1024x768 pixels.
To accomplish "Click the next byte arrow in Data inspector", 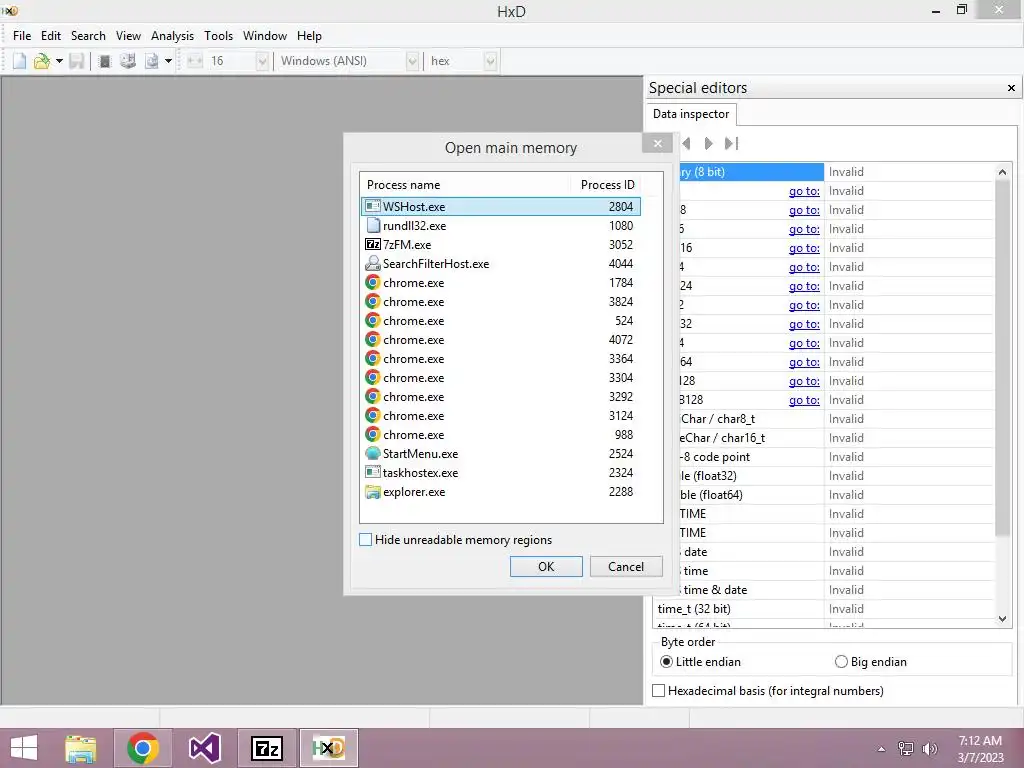I will tap(709, 143).
